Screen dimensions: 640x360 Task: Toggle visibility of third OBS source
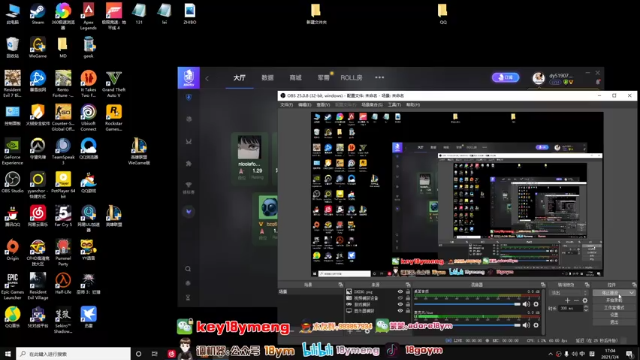pyautogui.click(x=400, y=304)
